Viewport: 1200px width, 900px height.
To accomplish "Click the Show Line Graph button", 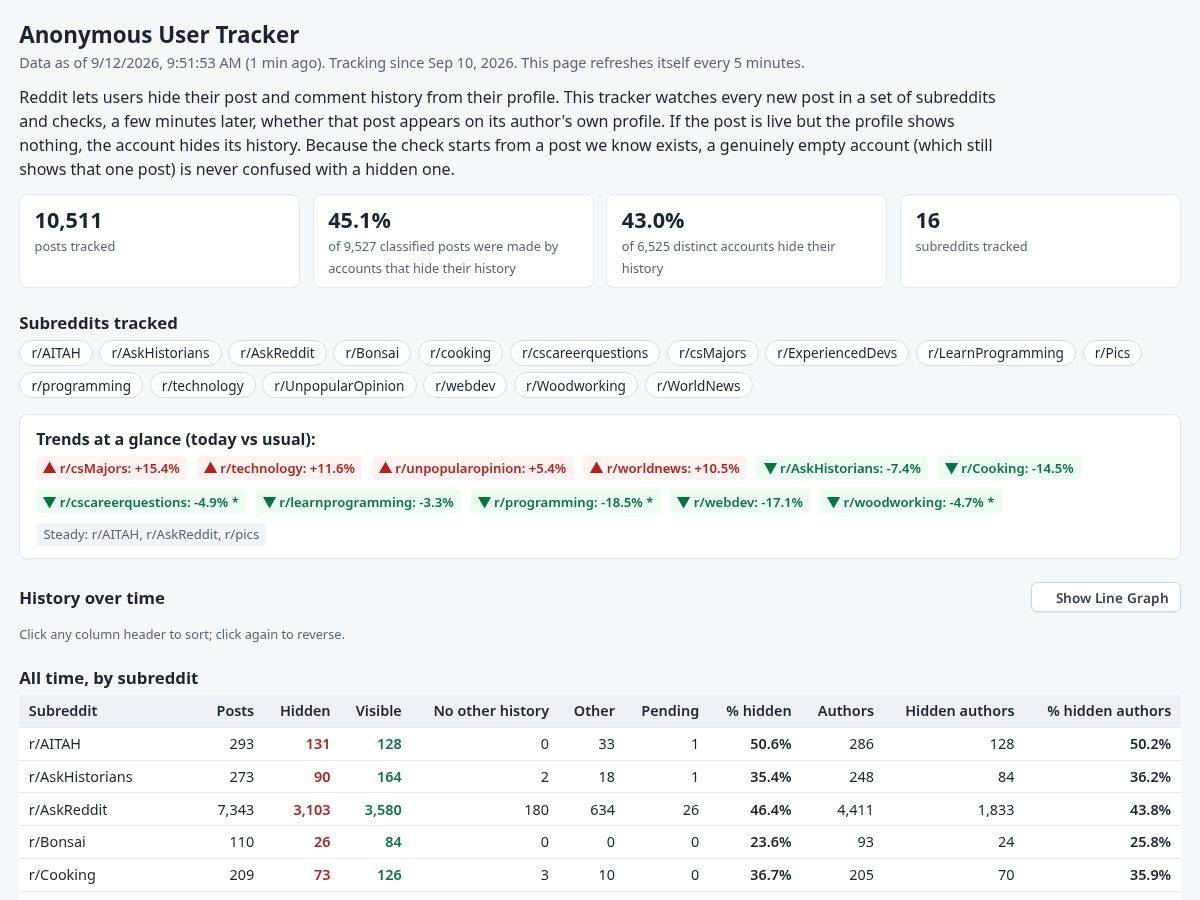I will (x=1106, y=598).
